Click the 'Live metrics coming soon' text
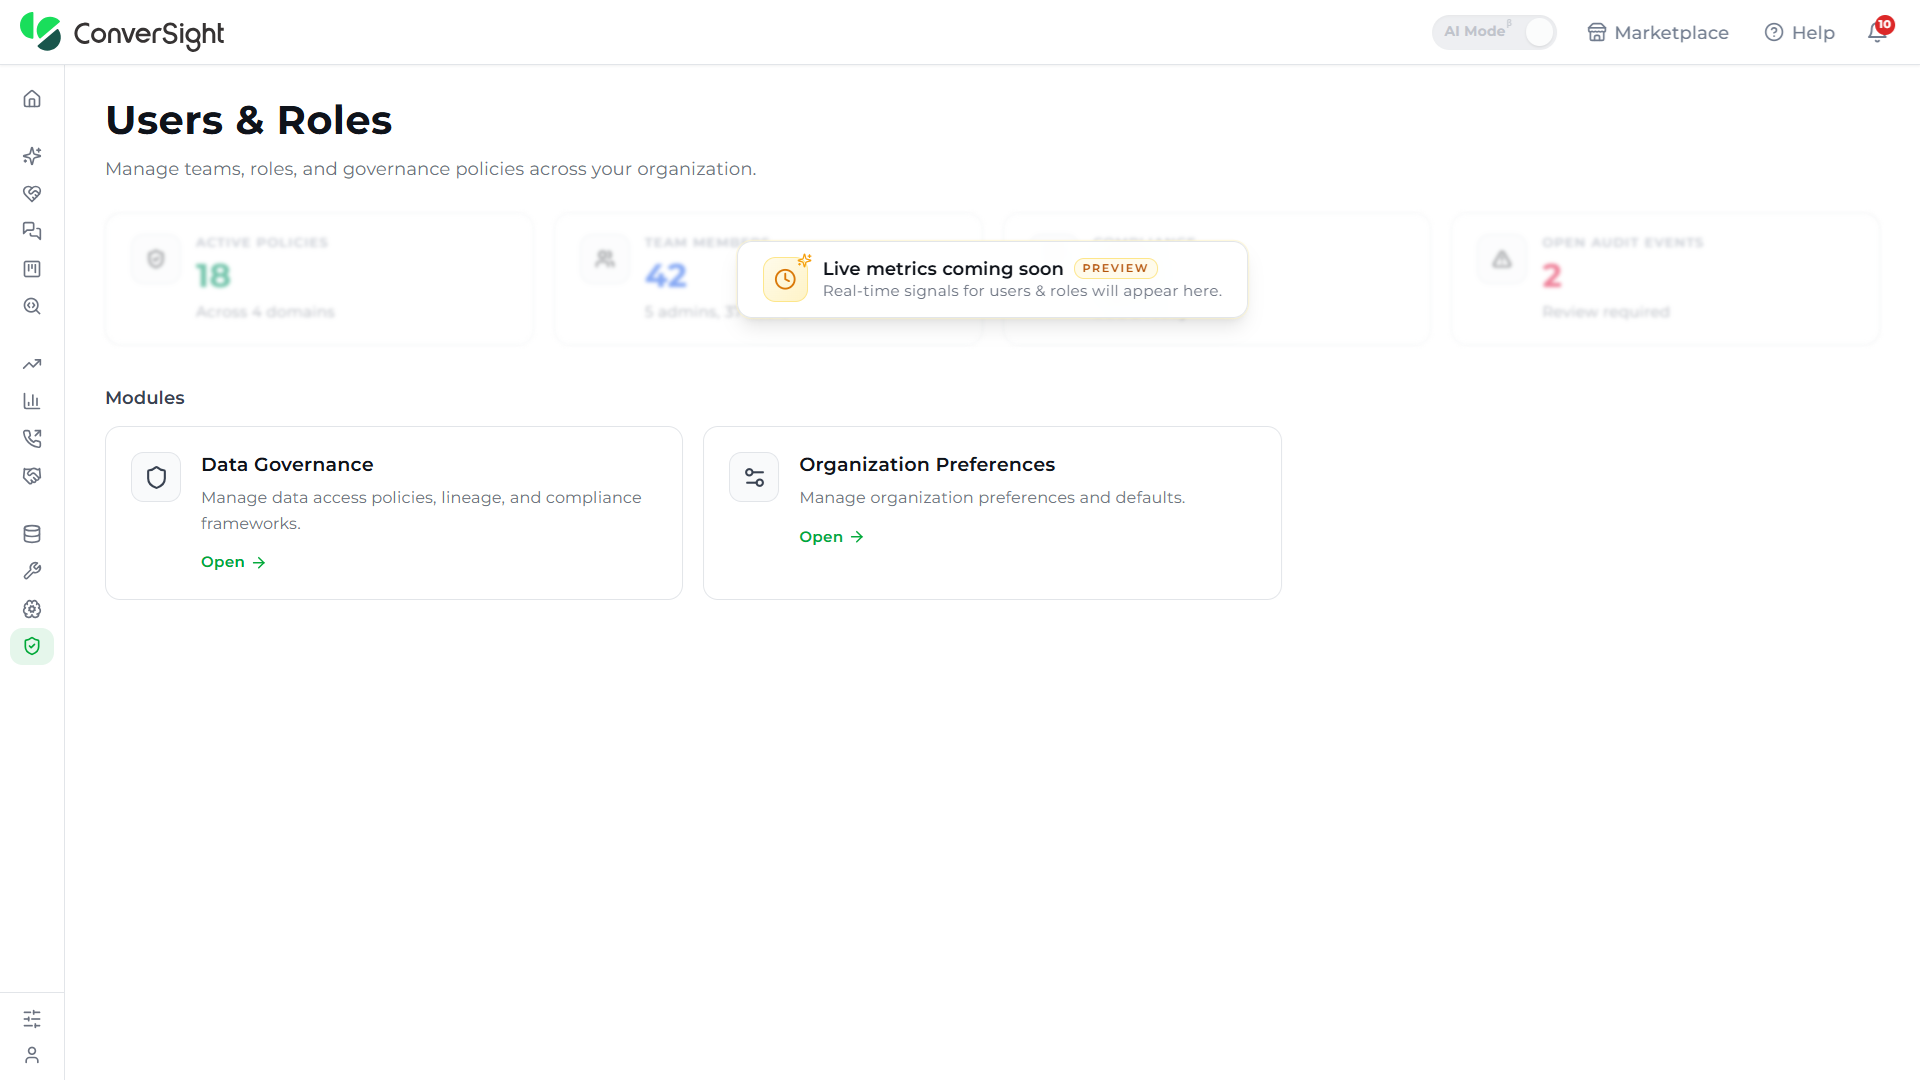 [x=943, y=269]
